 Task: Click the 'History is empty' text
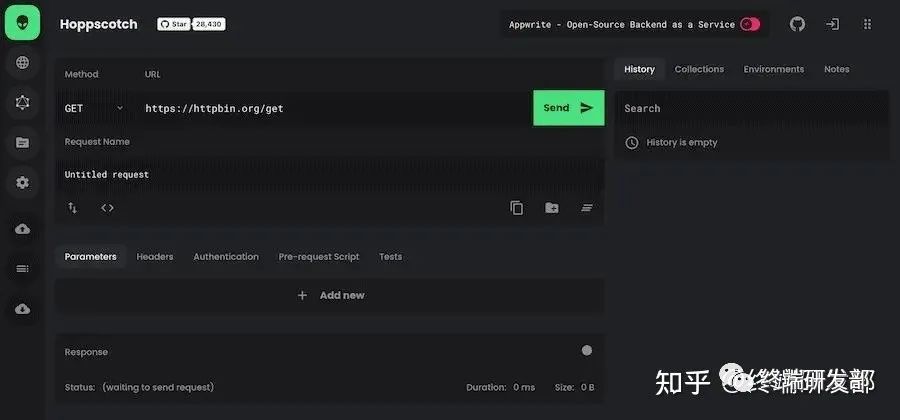pos(682,142)
